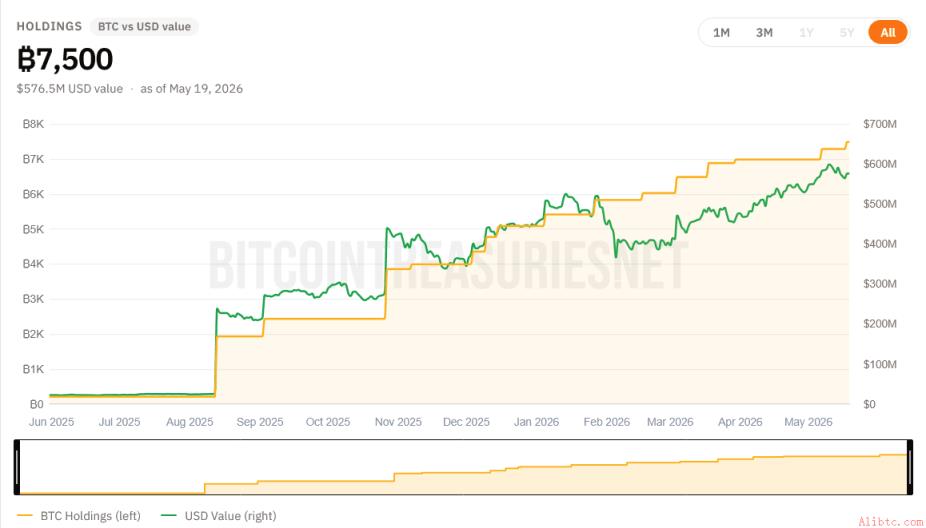Switch to the 1Y time range
Screen dimensions: 926x528
click(x=806, y=32)
